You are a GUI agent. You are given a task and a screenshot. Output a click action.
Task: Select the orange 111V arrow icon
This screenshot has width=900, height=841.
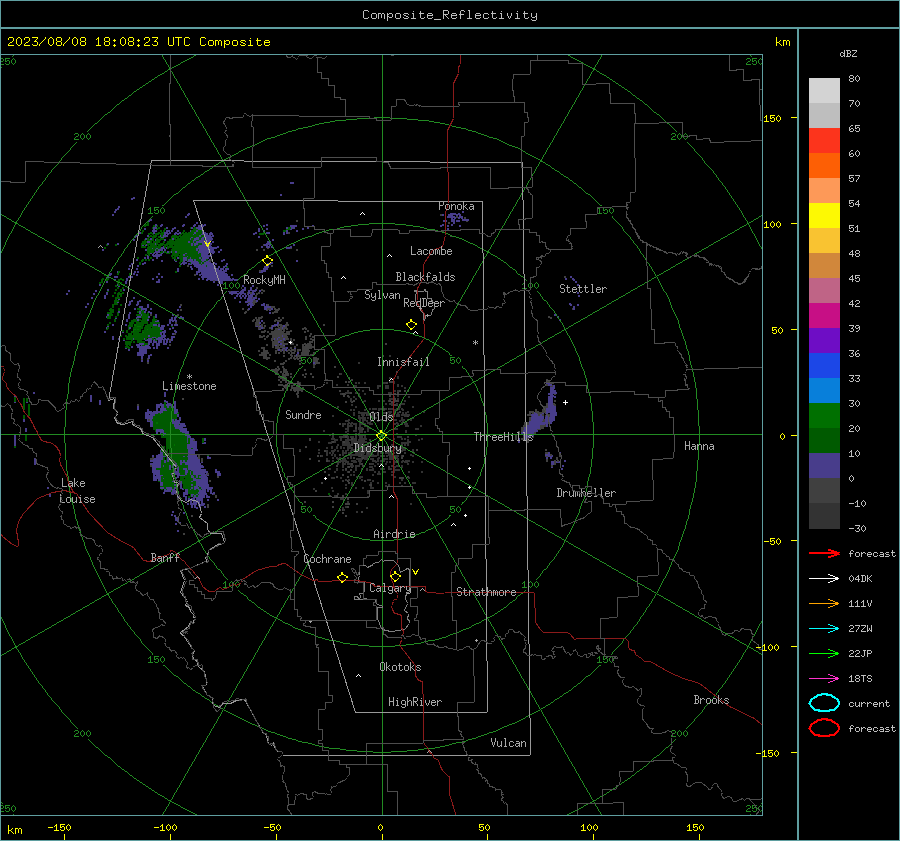coord(824,603)
